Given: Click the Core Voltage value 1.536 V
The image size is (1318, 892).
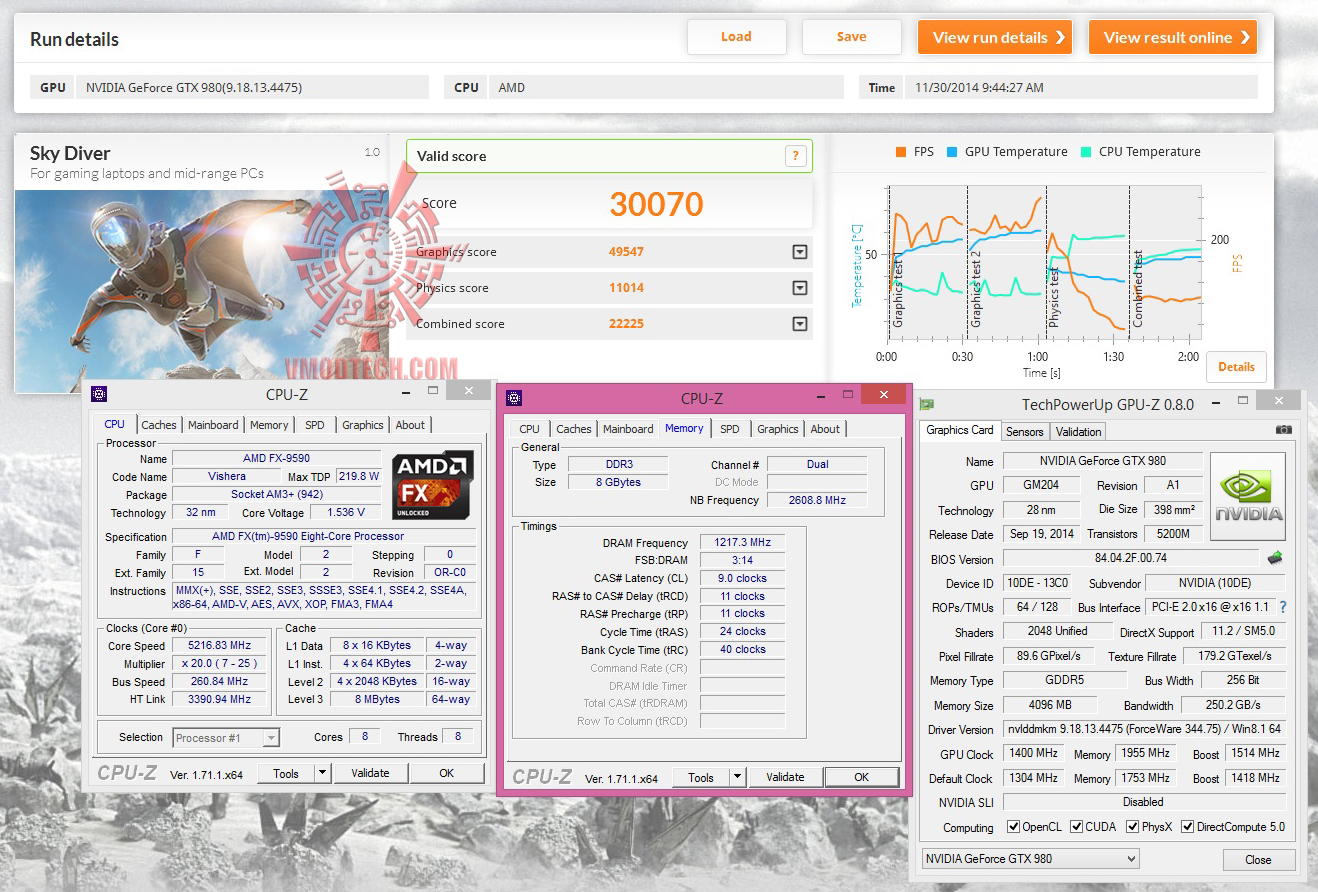Looking at the screenshot, I should (345, 512).
